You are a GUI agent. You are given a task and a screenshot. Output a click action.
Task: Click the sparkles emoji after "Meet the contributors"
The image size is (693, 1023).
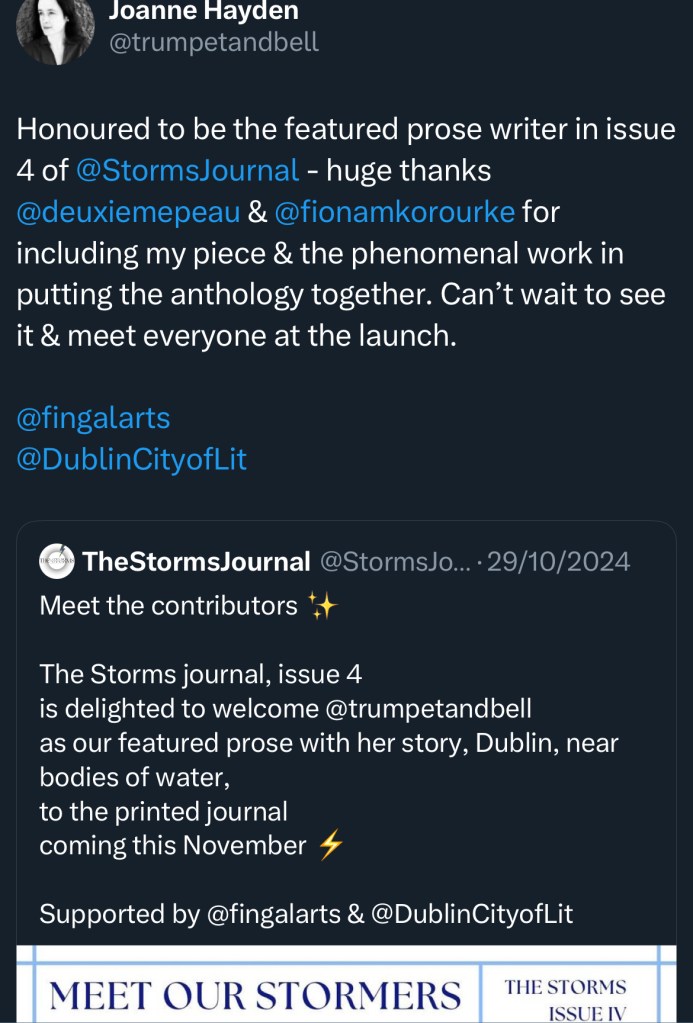(322, 606)
